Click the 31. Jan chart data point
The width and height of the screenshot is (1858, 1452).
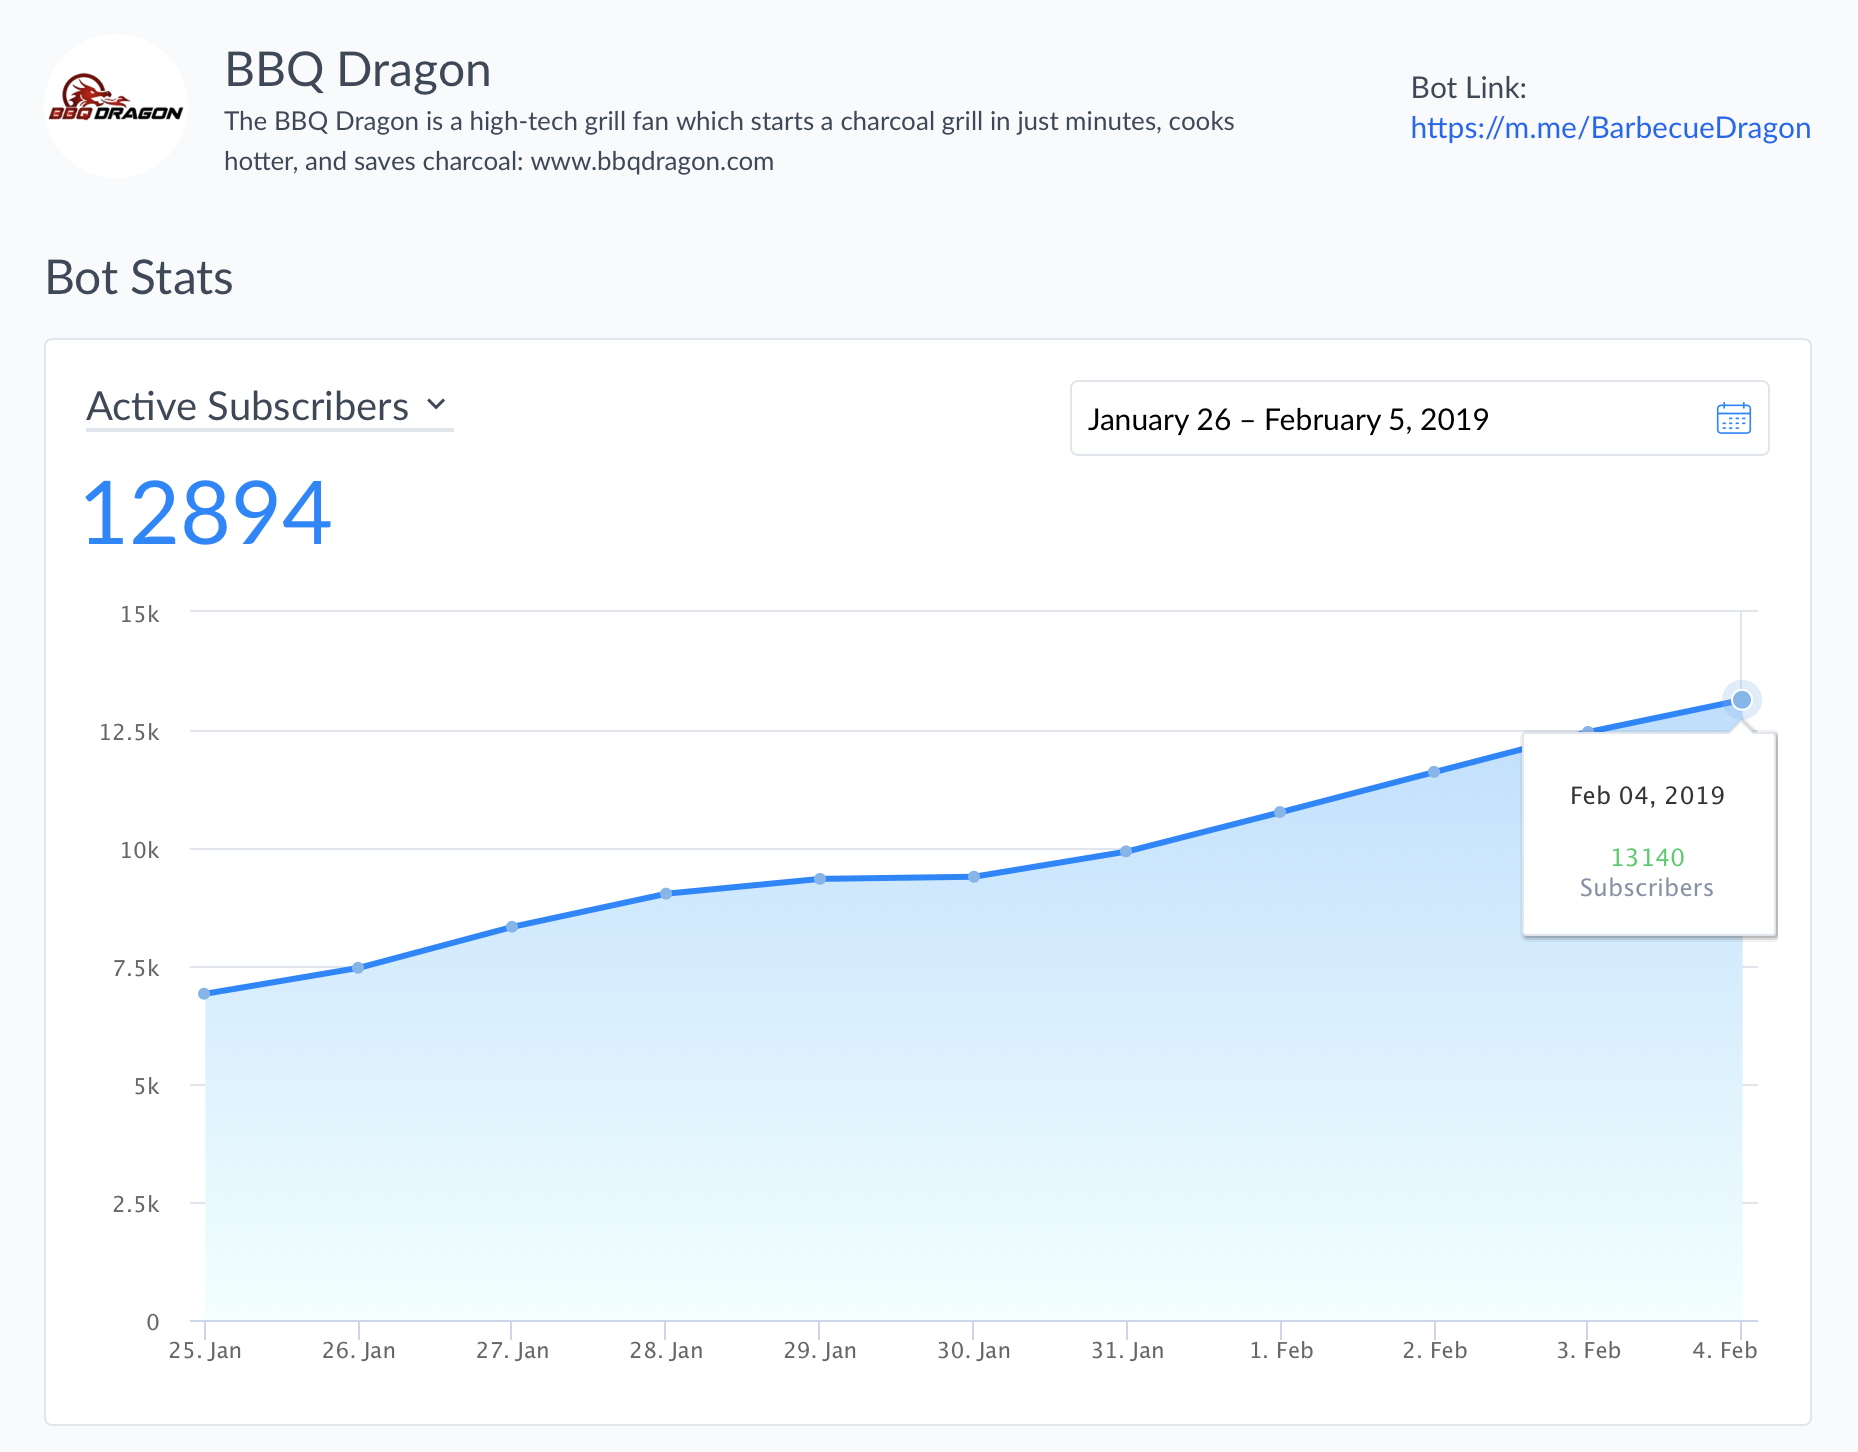point(1126,851)
